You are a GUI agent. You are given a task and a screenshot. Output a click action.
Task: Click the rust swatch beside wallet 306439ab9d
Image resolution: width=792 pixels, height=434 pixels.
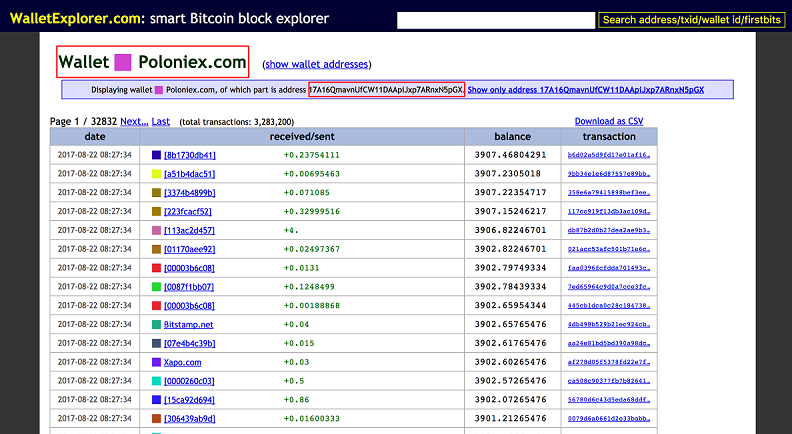[157, 418]
